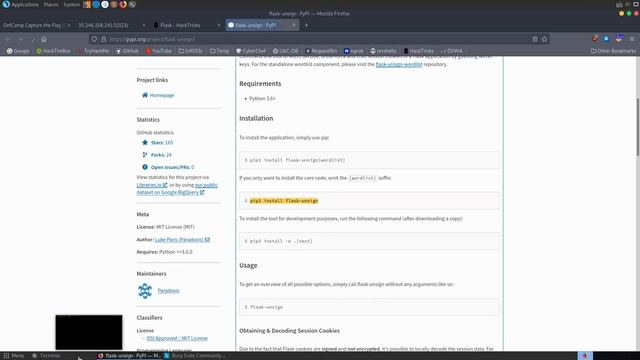
Task: Open the ngrok bookmark
Action: tap(353, 51)
